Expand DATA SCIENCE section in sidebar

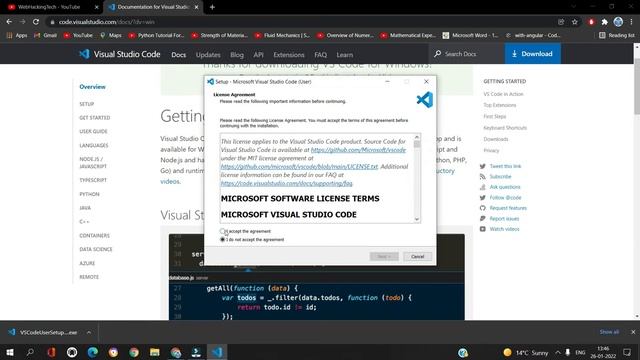(x=96, y=249)
